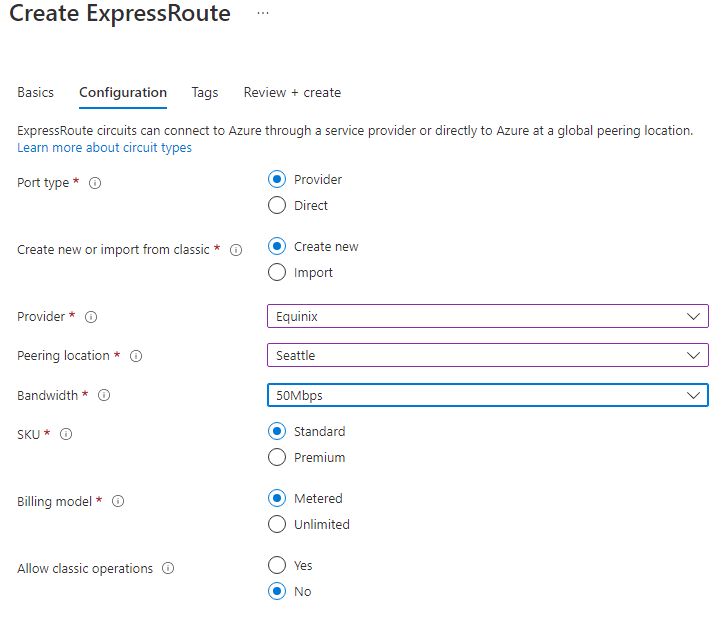Viewport: 725px width, 625px height.
Task: Select the Provider port type radio
Action: (x=276, y=179)
